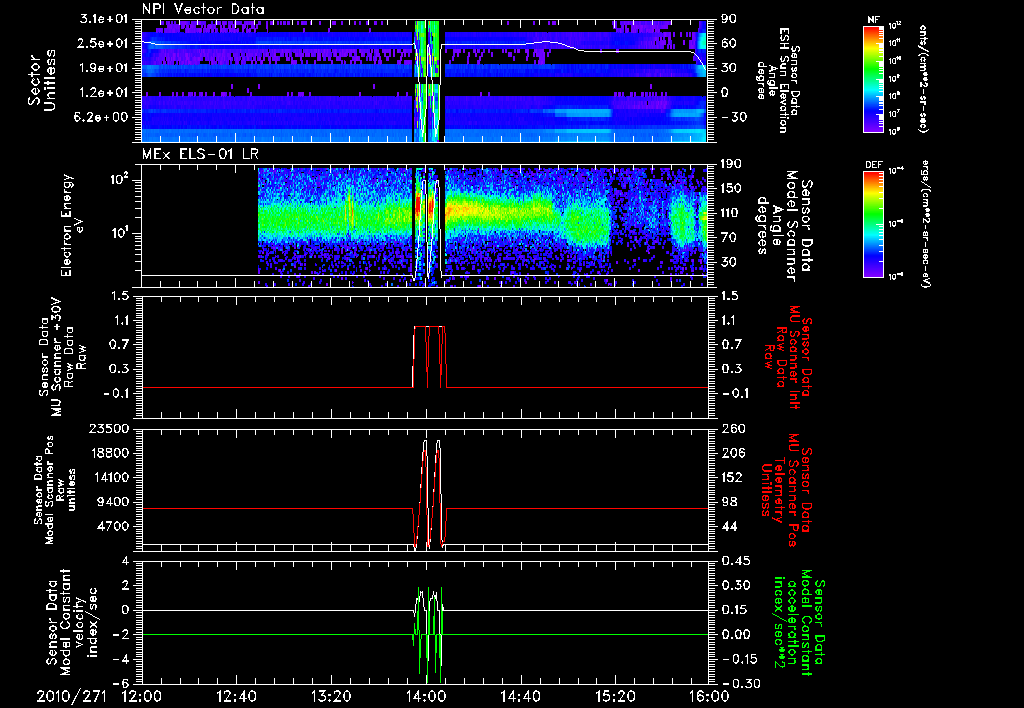Click the 0.45 acceleration tick label
This screenshot has width=1024, height=708.
[735, 561]
